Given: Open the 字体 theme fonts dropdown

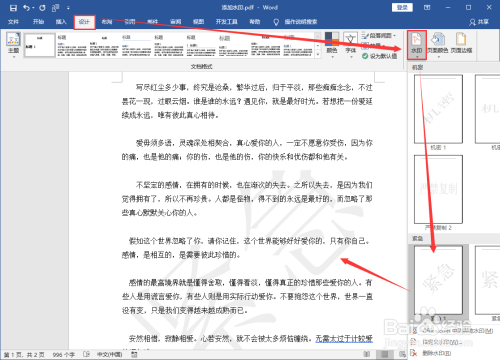Looking at the screenshot, I should click(x=350, y=45).
